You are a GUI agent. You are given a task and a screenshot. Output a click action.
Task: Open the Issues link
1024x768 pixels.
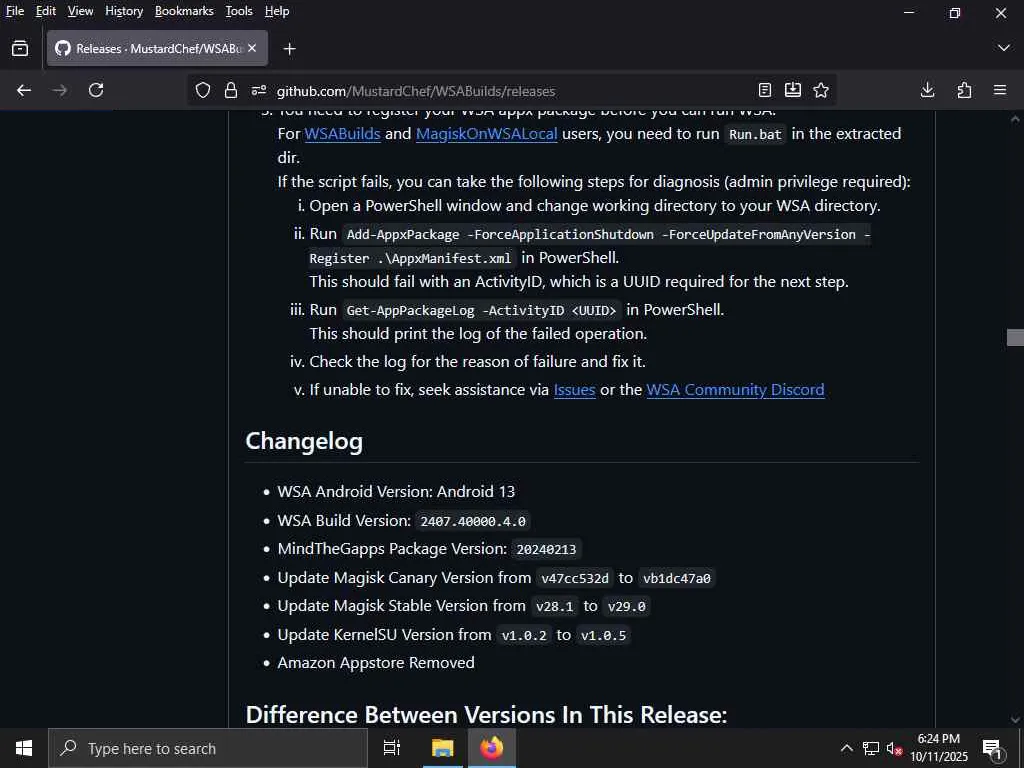(574, 390)
